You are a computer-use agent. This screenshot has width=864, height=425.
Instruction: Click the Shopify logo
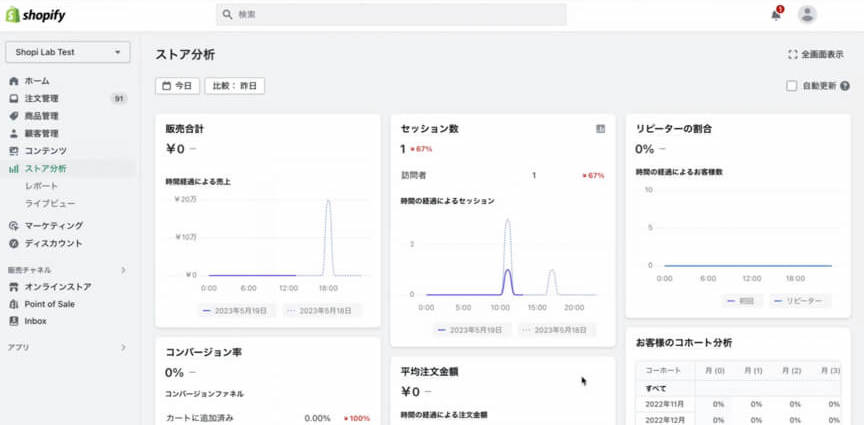click(35, 15)
